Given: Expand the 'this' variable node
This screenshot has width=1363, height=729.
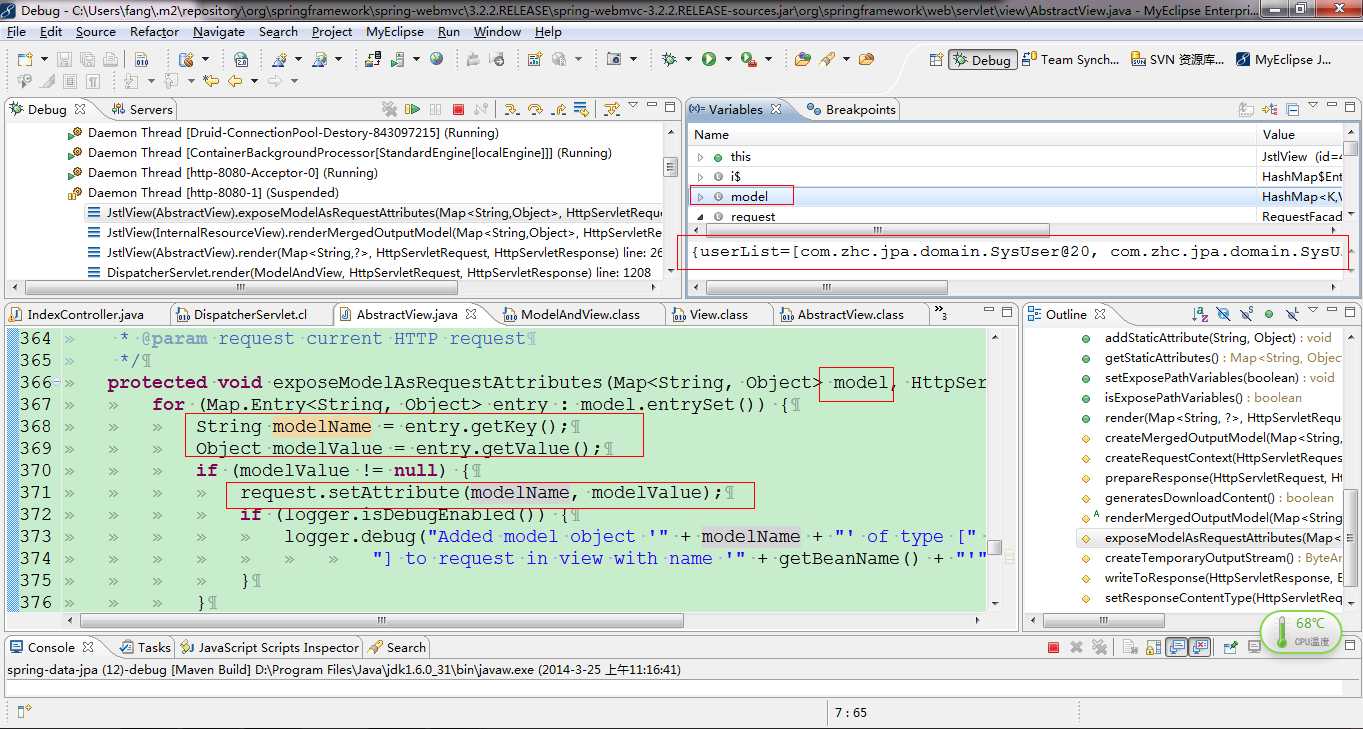Looking at the screenshot, I should click(701, 157).
